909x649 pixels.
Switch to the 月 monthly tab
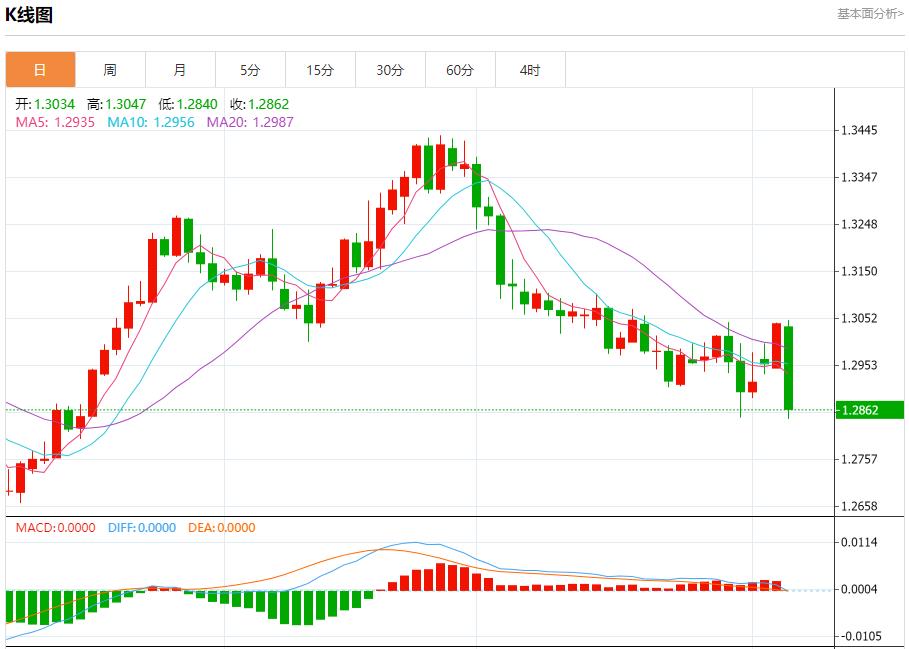coord(180,70)
